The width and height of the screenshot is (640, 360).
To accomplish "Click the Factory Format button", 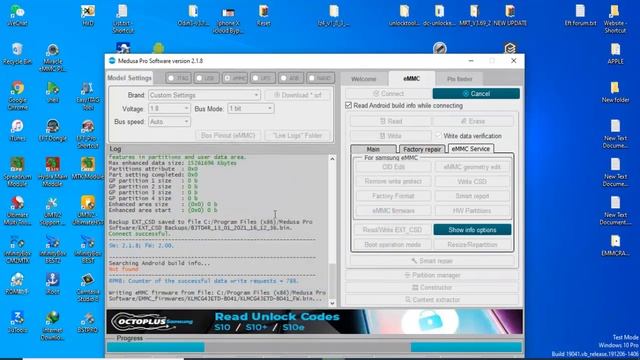I will [393, 196].
